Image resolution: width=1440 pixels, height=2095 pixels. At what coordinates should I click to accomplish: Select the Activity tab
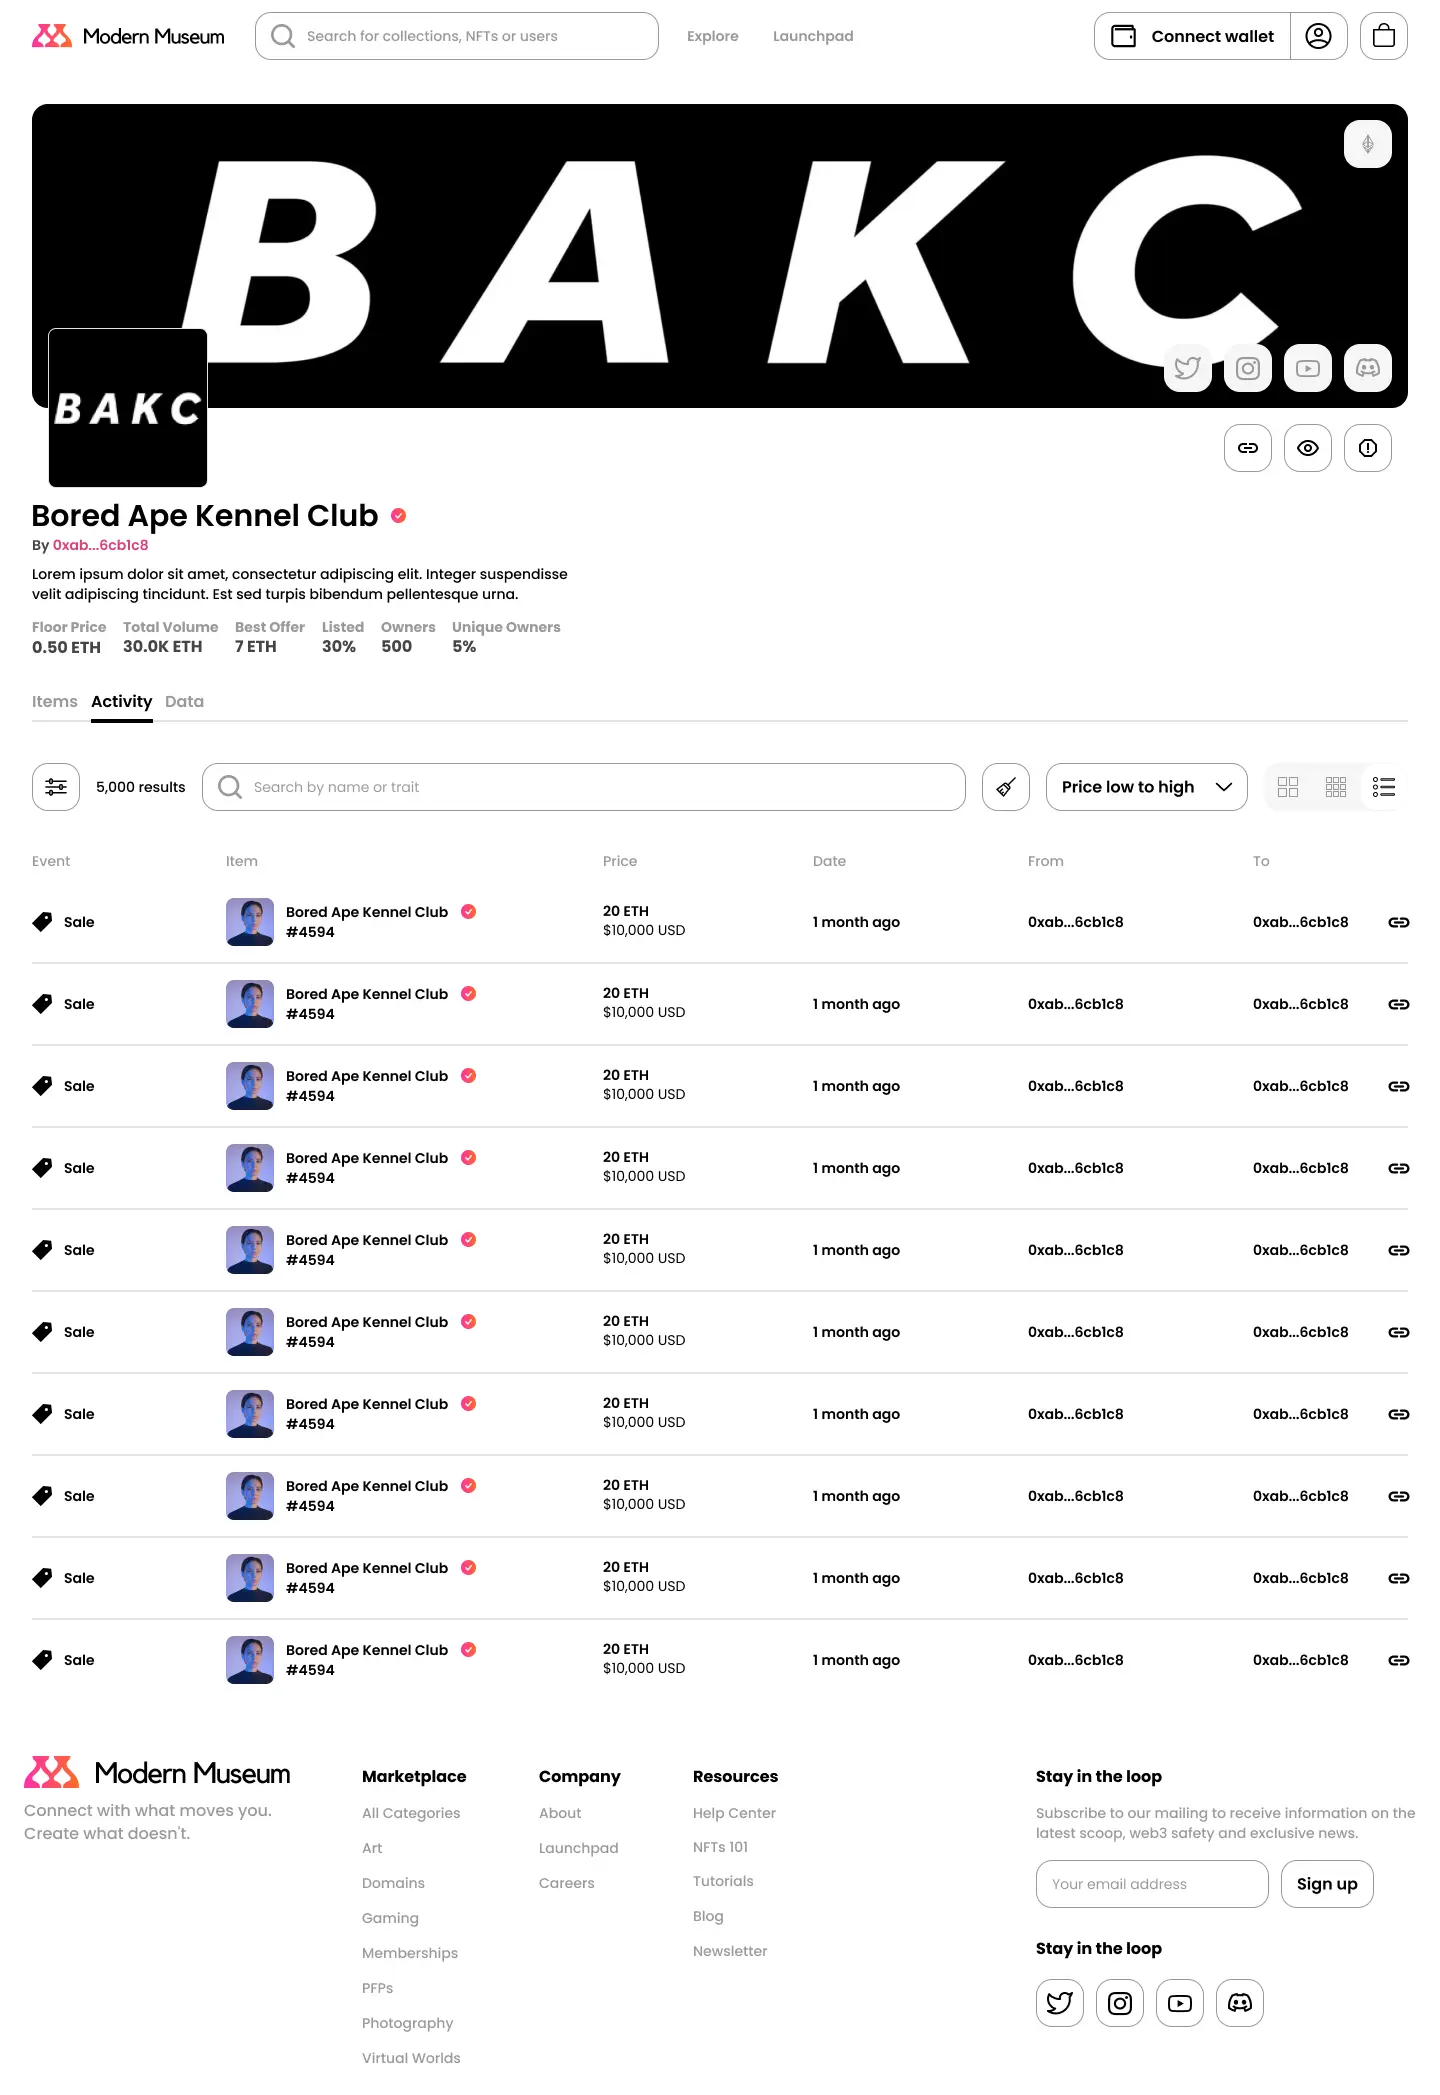point(122,701)
